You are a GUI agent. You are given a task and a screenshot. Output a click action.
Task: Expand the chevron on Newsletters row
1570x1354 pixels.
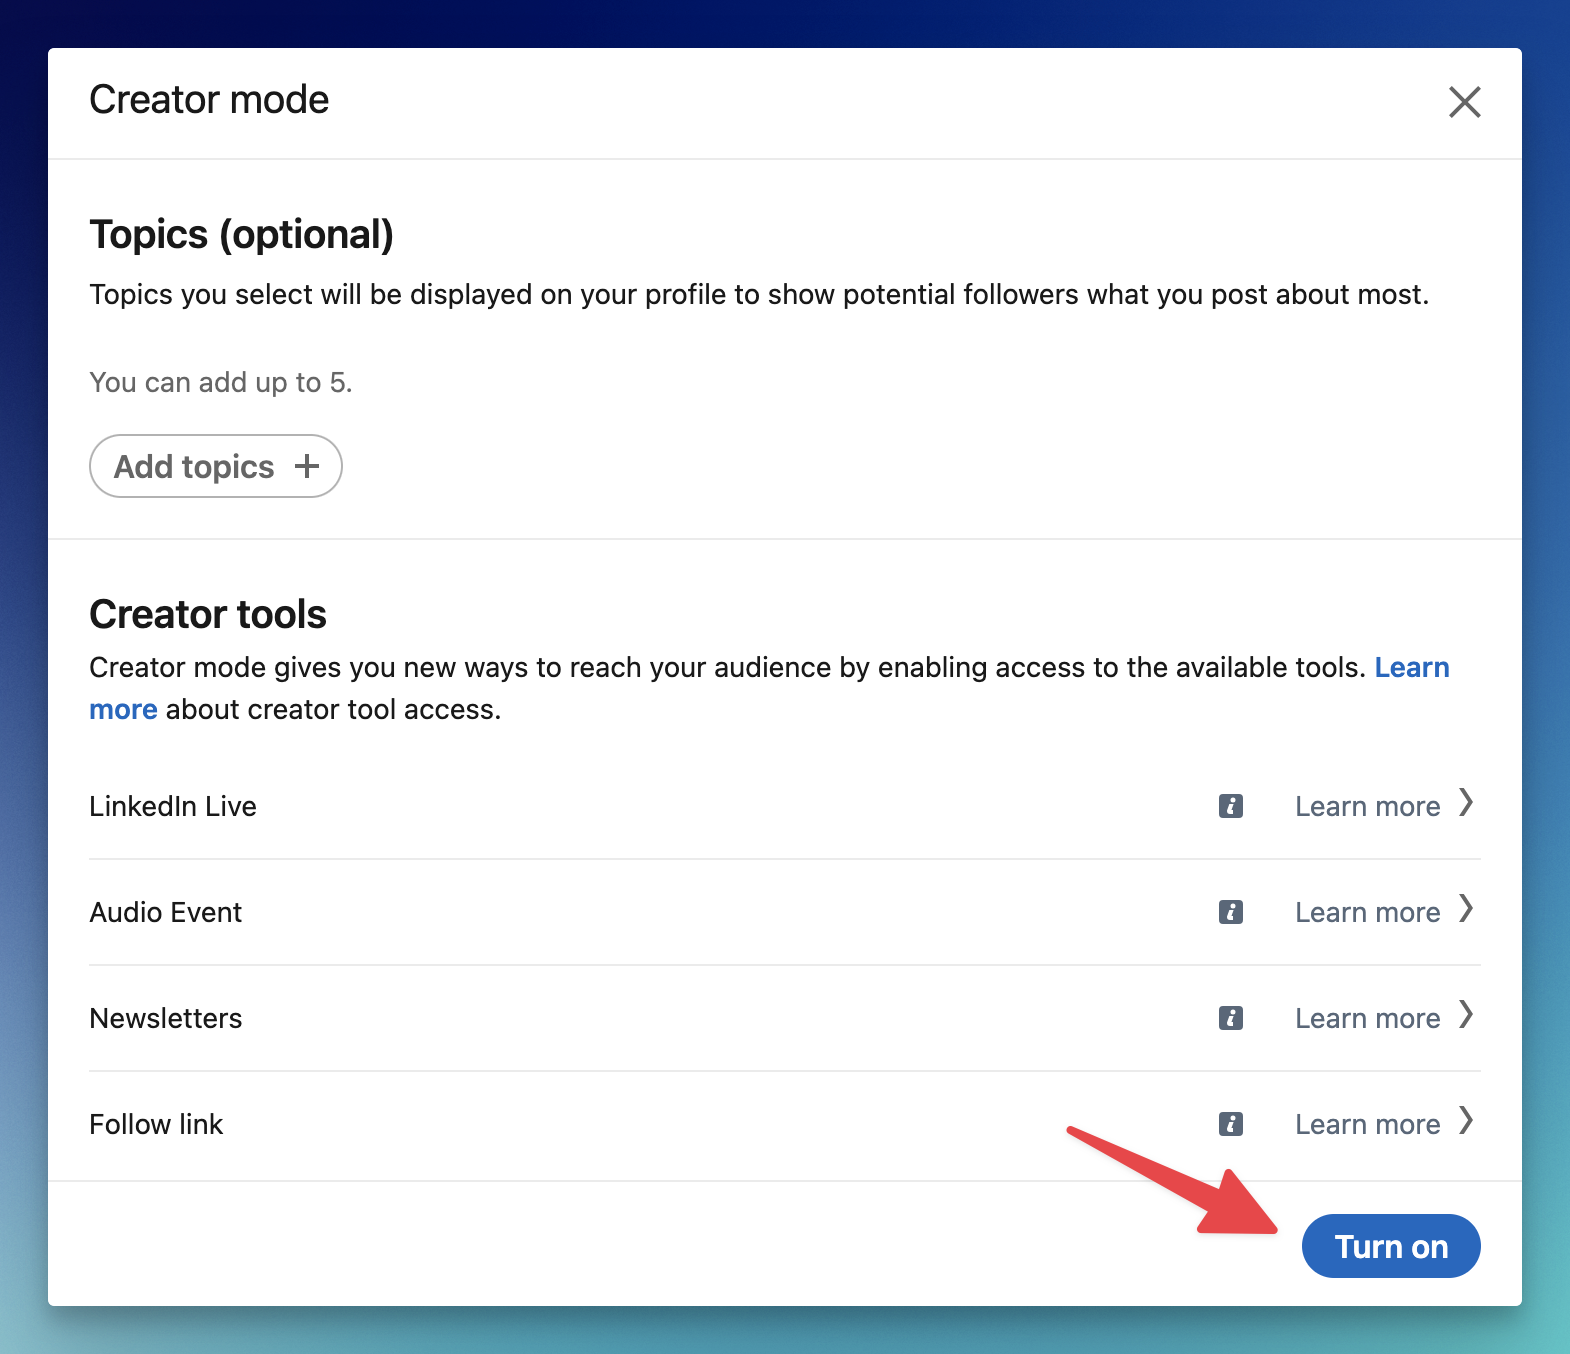click(1466, 1014)
